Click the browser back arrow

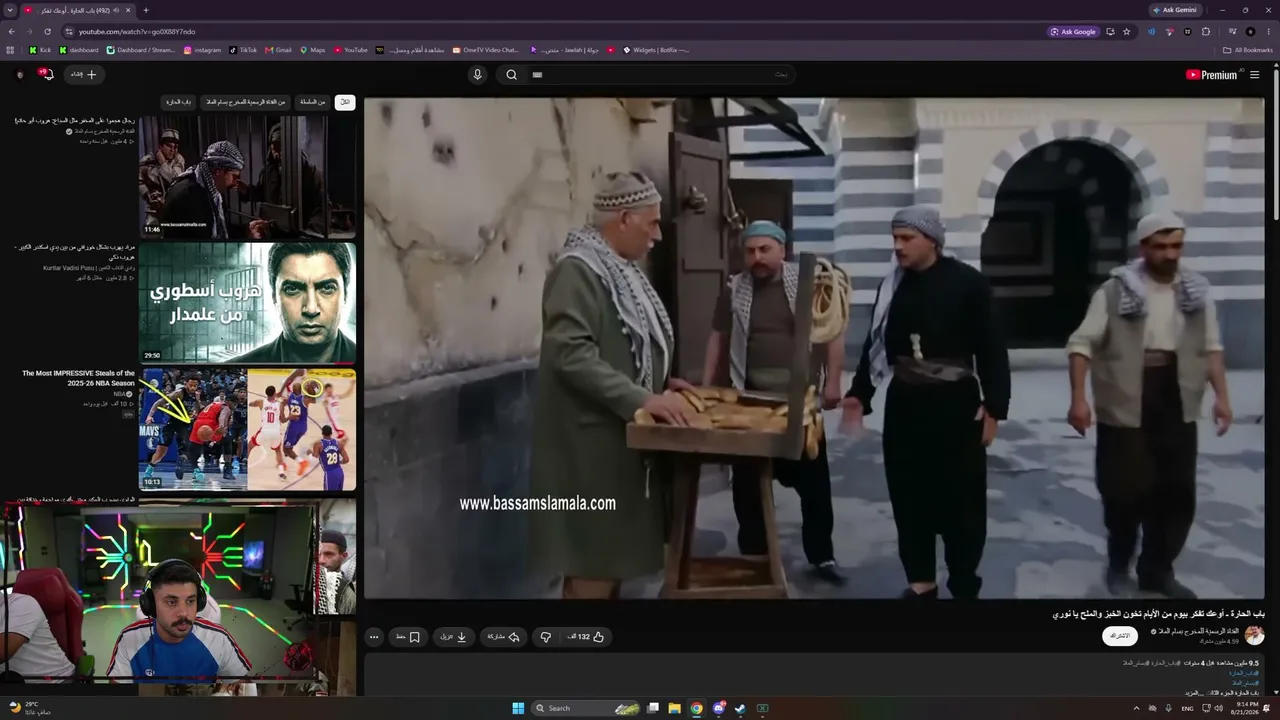click(x=11, y=31)
